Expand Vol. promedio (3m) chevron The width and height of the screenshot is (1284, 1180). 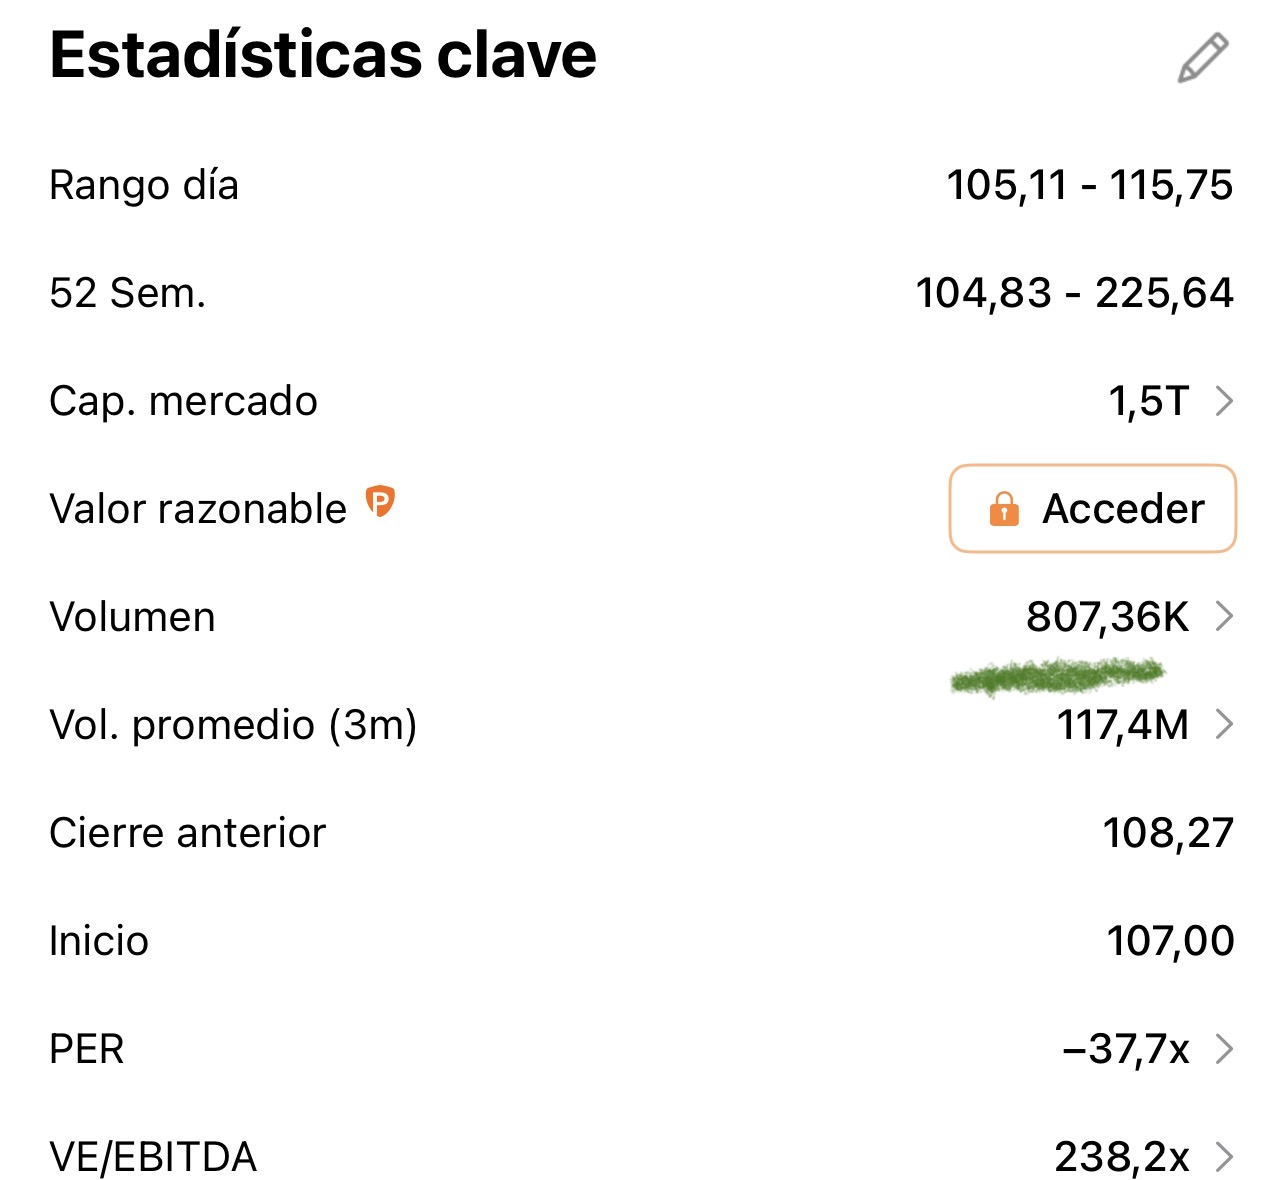(1224, 724)
